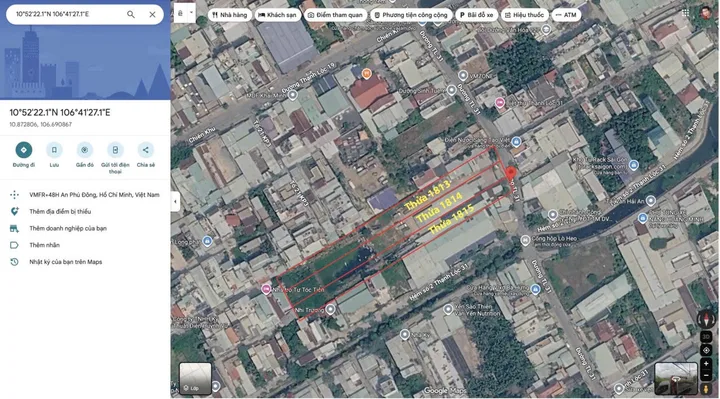Filter by Hiệu thuốc chip
This screenshot has width=720, height=399.
(x=524, y=15)
